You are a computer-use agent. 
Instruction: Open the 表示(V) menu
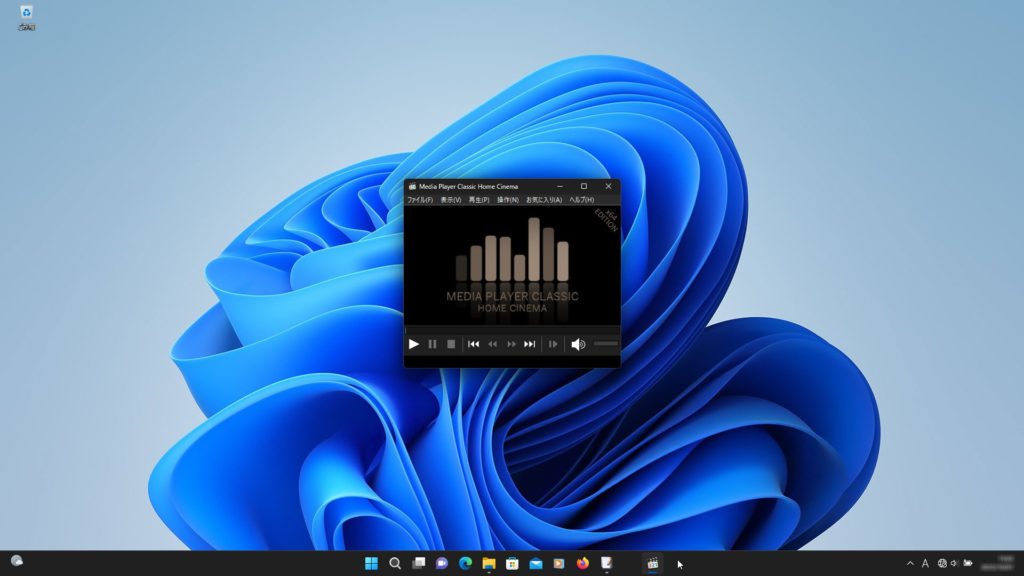point(451,200)
